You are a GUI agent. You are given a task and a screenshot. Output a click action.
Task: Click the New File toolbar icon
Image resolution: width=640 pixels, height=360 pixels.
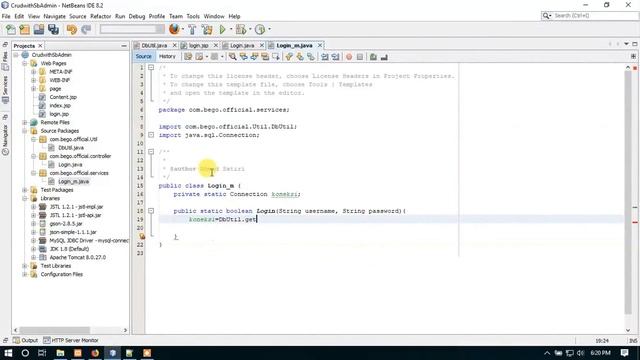pos(11,29)
